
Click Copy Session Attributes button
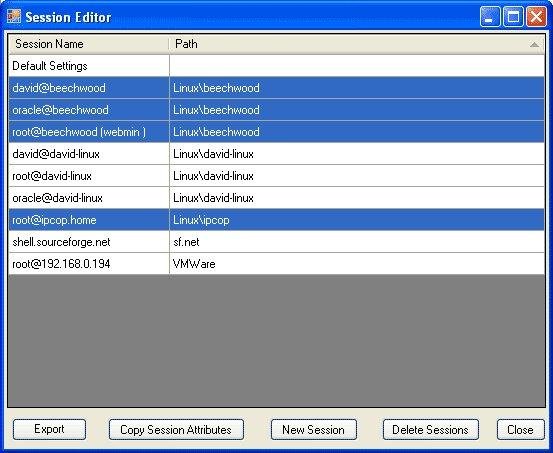tap(176, 429)
